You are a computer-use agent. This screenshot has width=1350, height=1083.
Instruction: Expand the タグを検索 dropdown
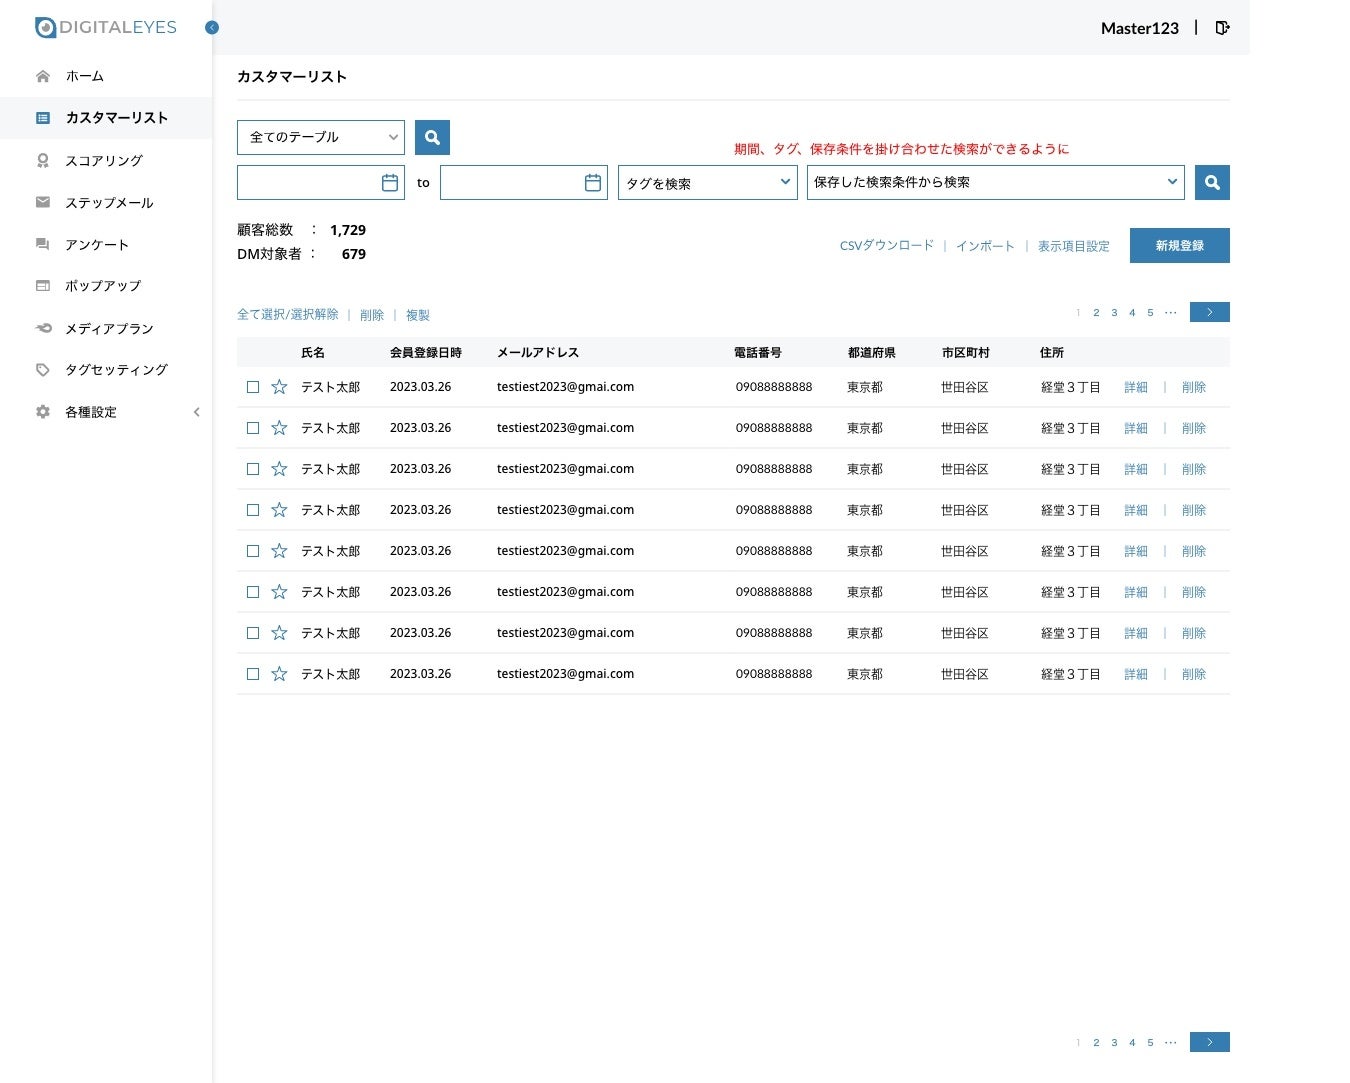pyautogui.click(x=707, y=183)
